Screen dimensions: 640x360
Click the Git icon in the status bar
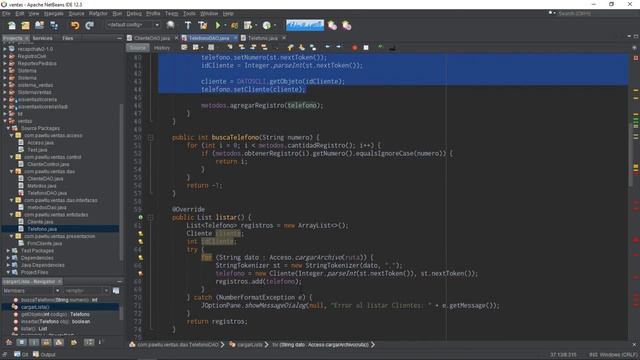coord(21,355)
